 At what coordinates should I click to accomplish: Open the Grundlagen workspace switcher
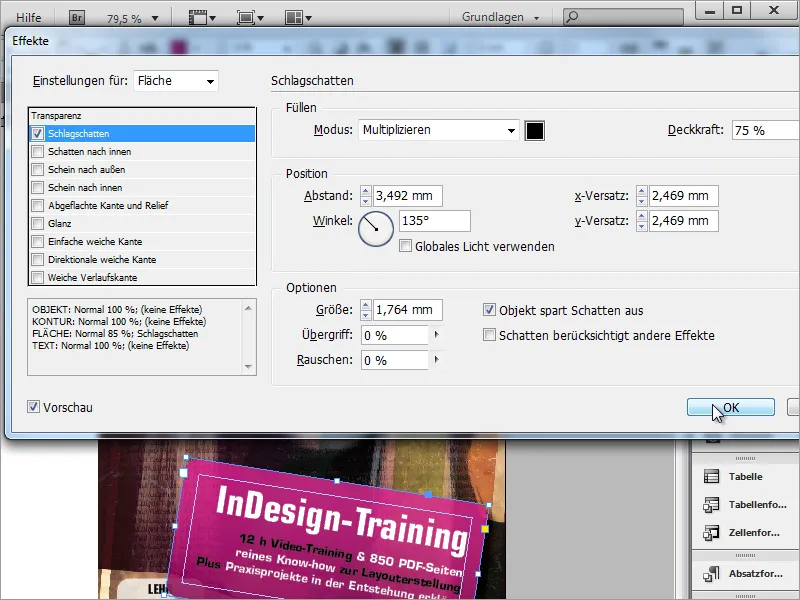[500, 17]
